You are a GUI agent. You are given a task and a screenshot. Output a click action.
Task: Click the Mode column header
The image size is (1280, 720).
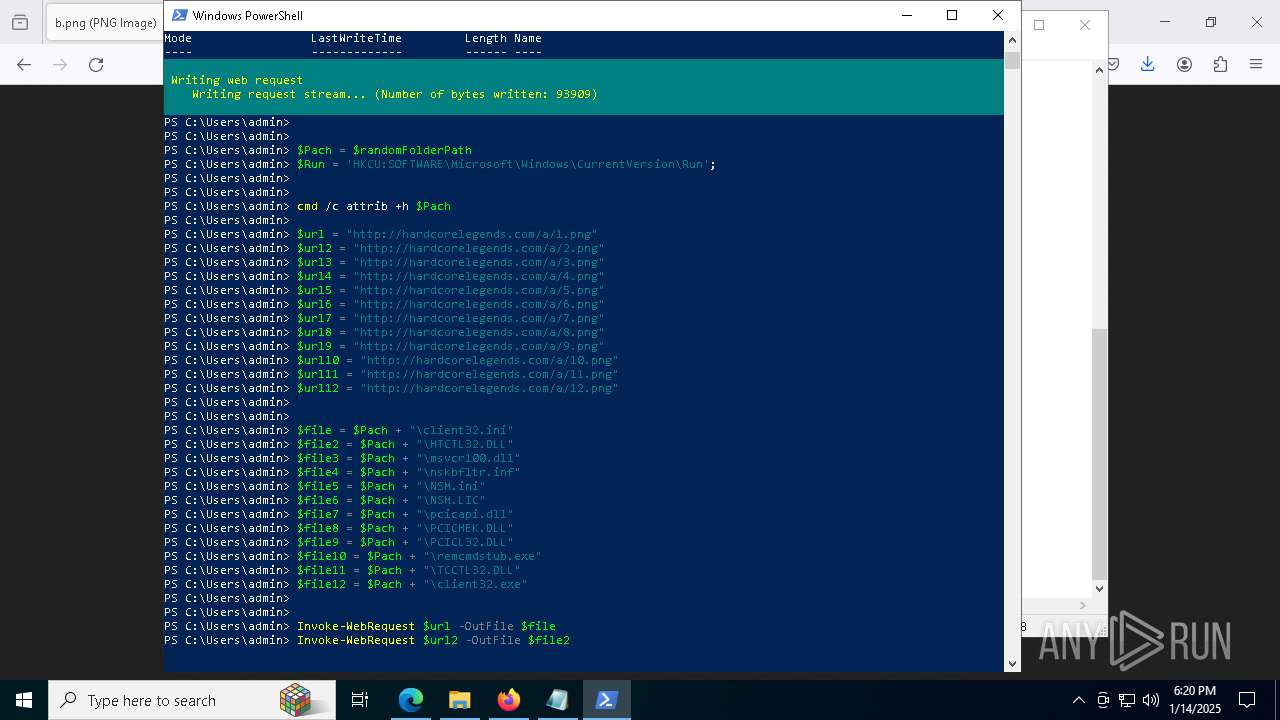(178, 38)
